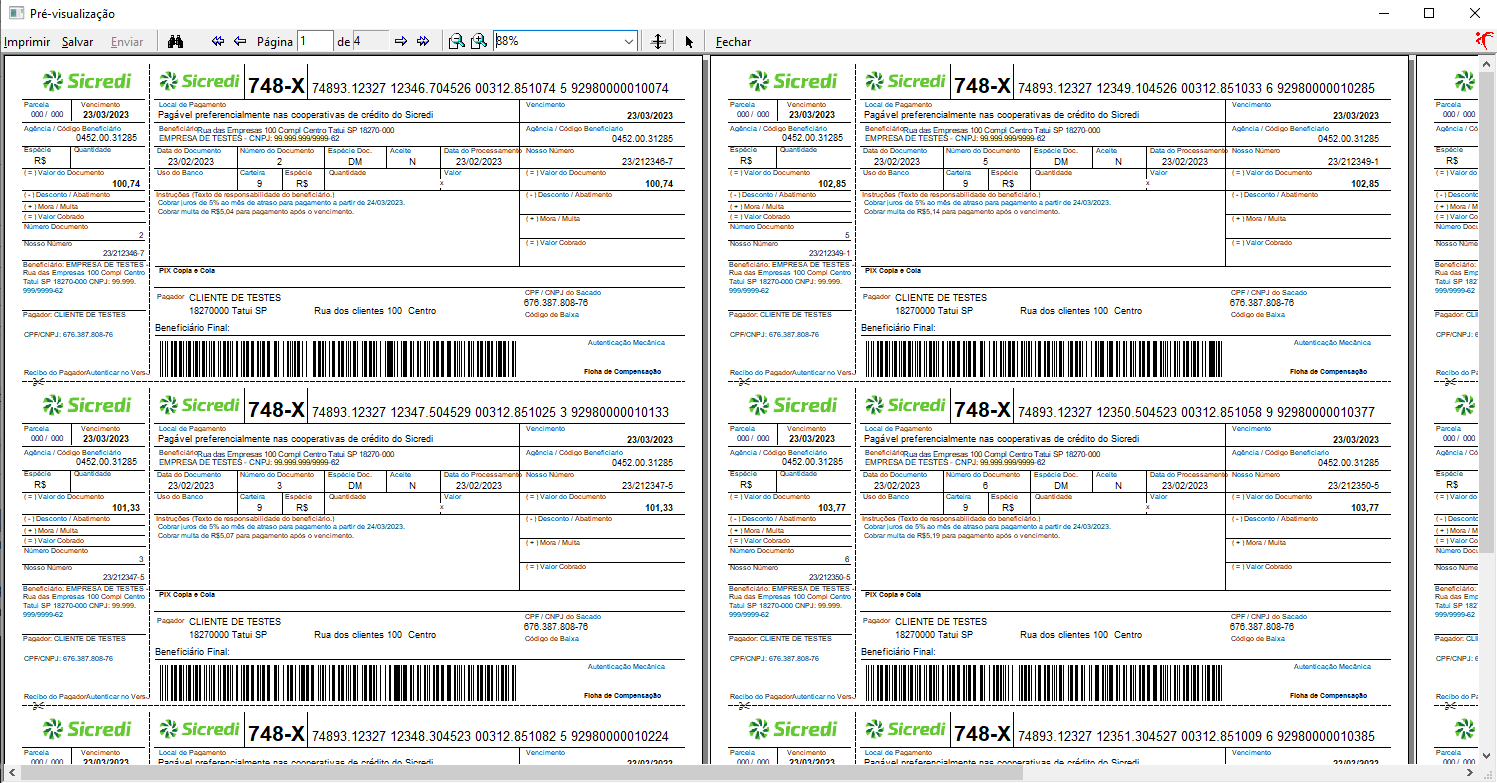Click barcode line ending 10224

[491, 737]
